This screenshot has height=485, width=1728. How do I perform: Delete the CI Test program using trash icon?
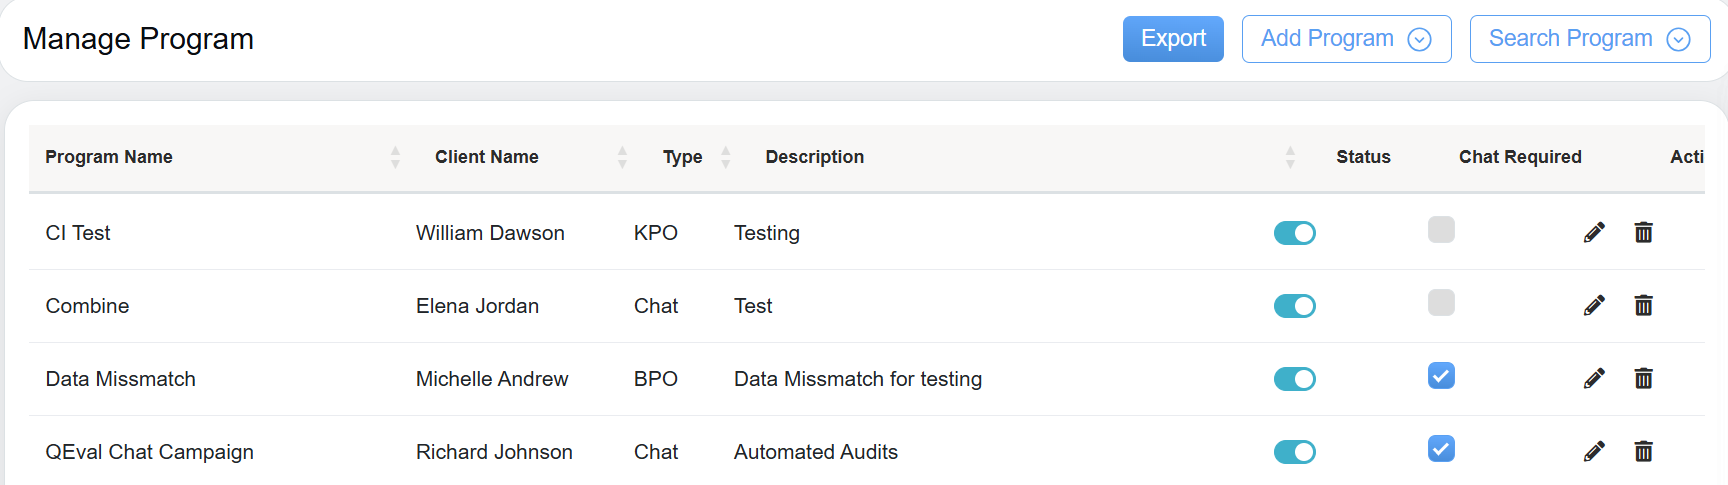point(1643,233)
